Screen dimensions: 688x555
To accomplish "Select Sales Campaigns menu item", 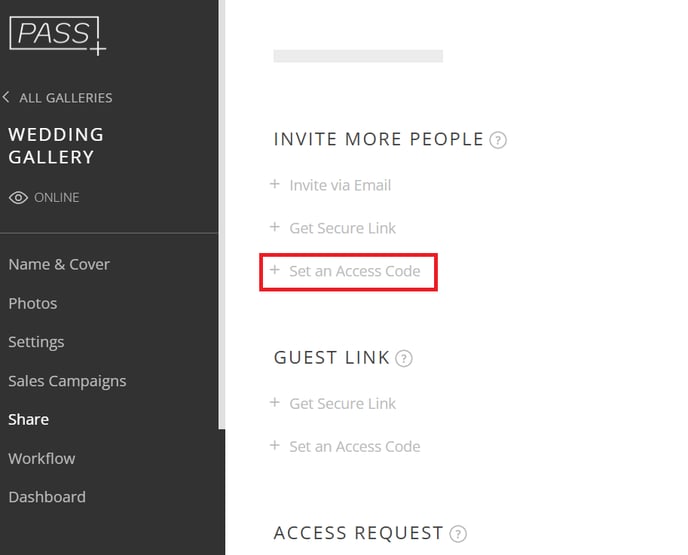I will pyautogui.click(x=67, y=381).
